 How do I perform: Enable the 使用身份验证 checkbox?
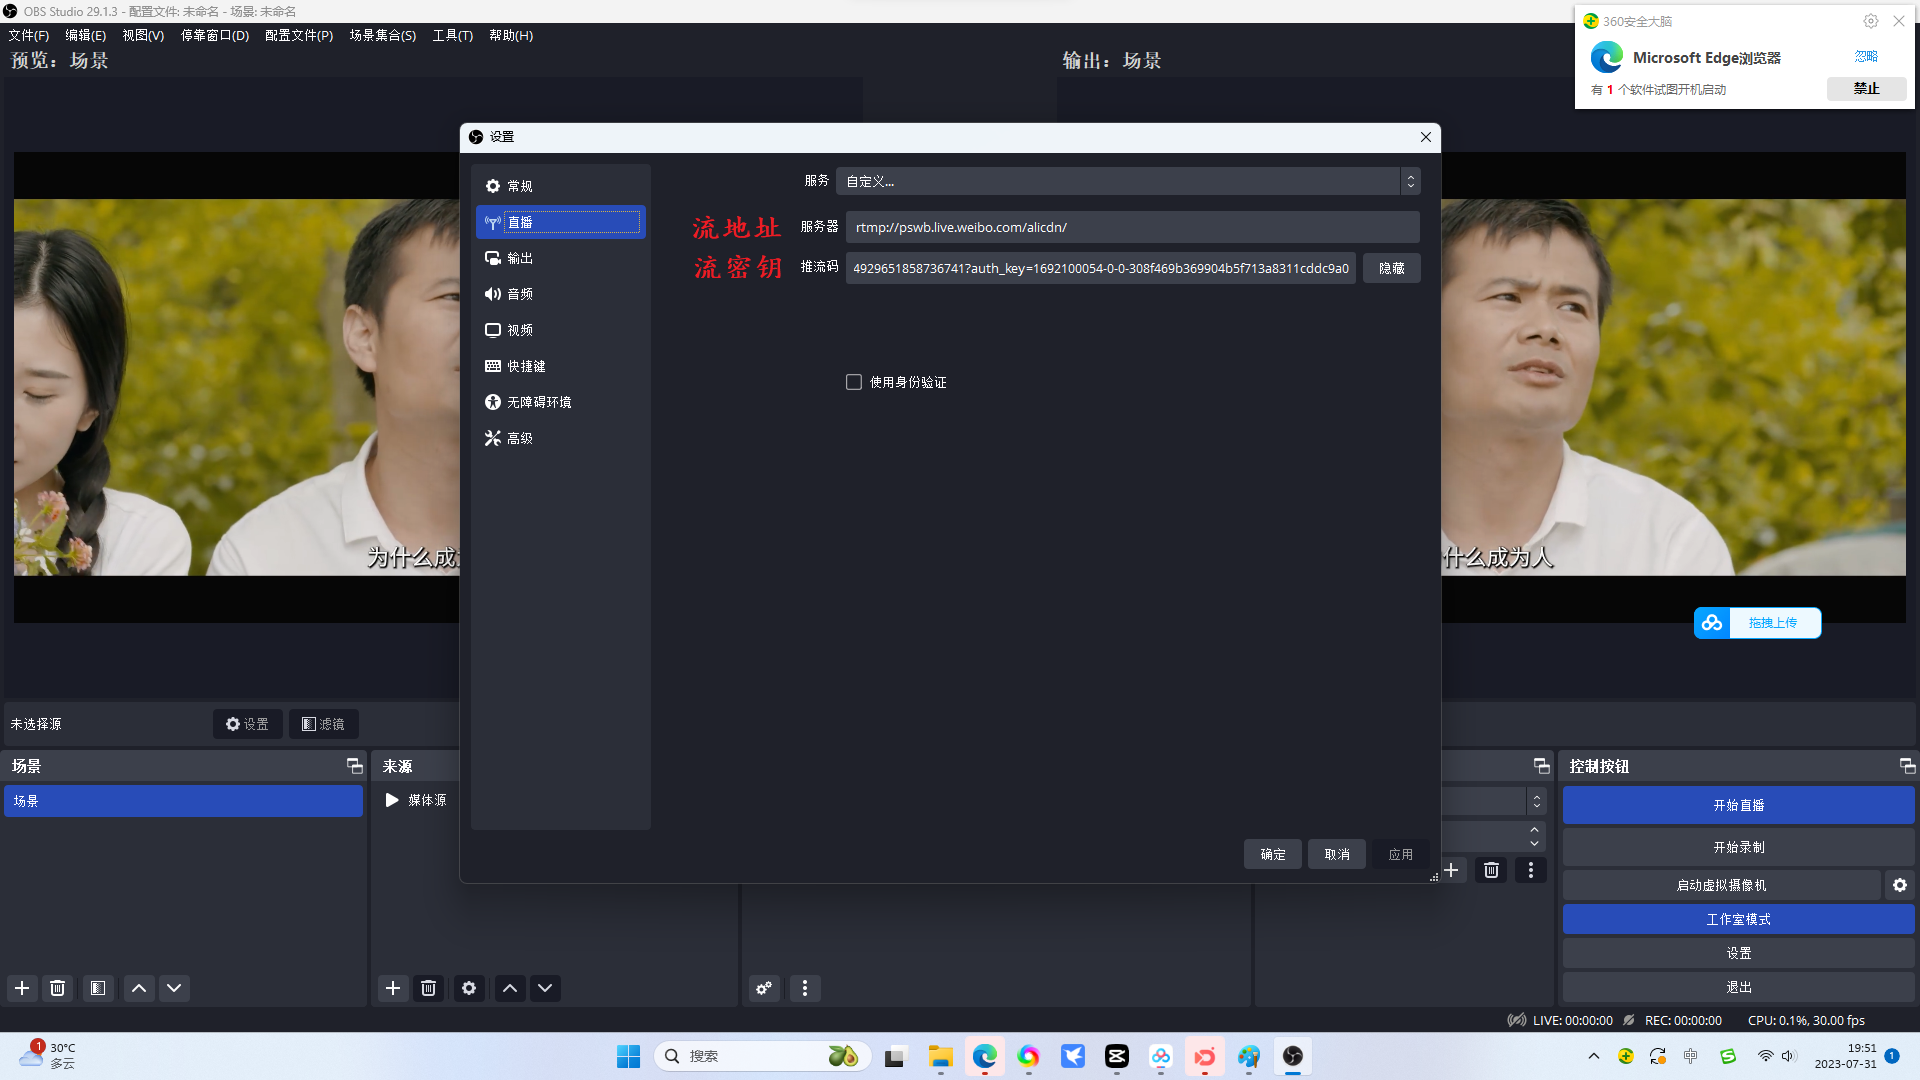click(854, 381)
